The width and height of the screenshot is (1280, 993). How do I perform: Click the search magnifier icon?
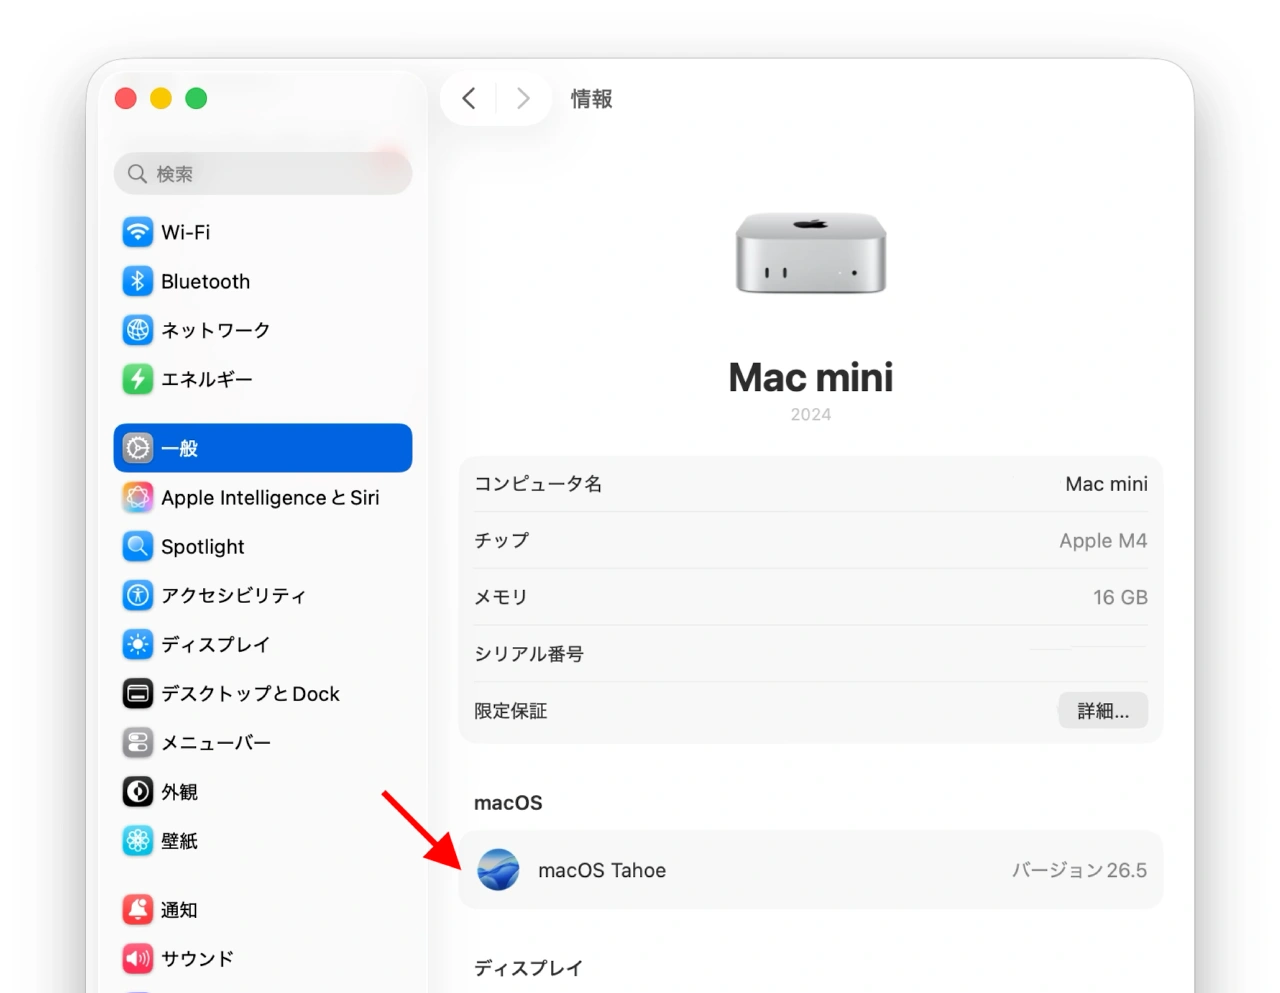point(137,174)
